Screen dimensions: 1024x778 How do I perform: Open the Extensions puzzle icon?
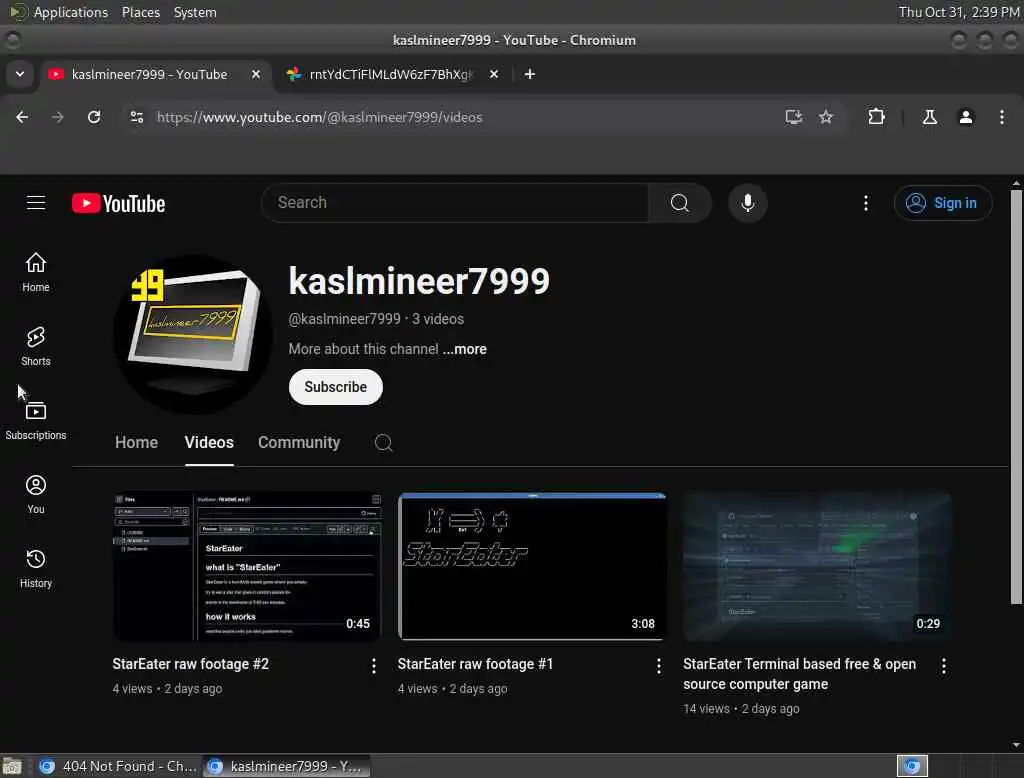point(876,117)
